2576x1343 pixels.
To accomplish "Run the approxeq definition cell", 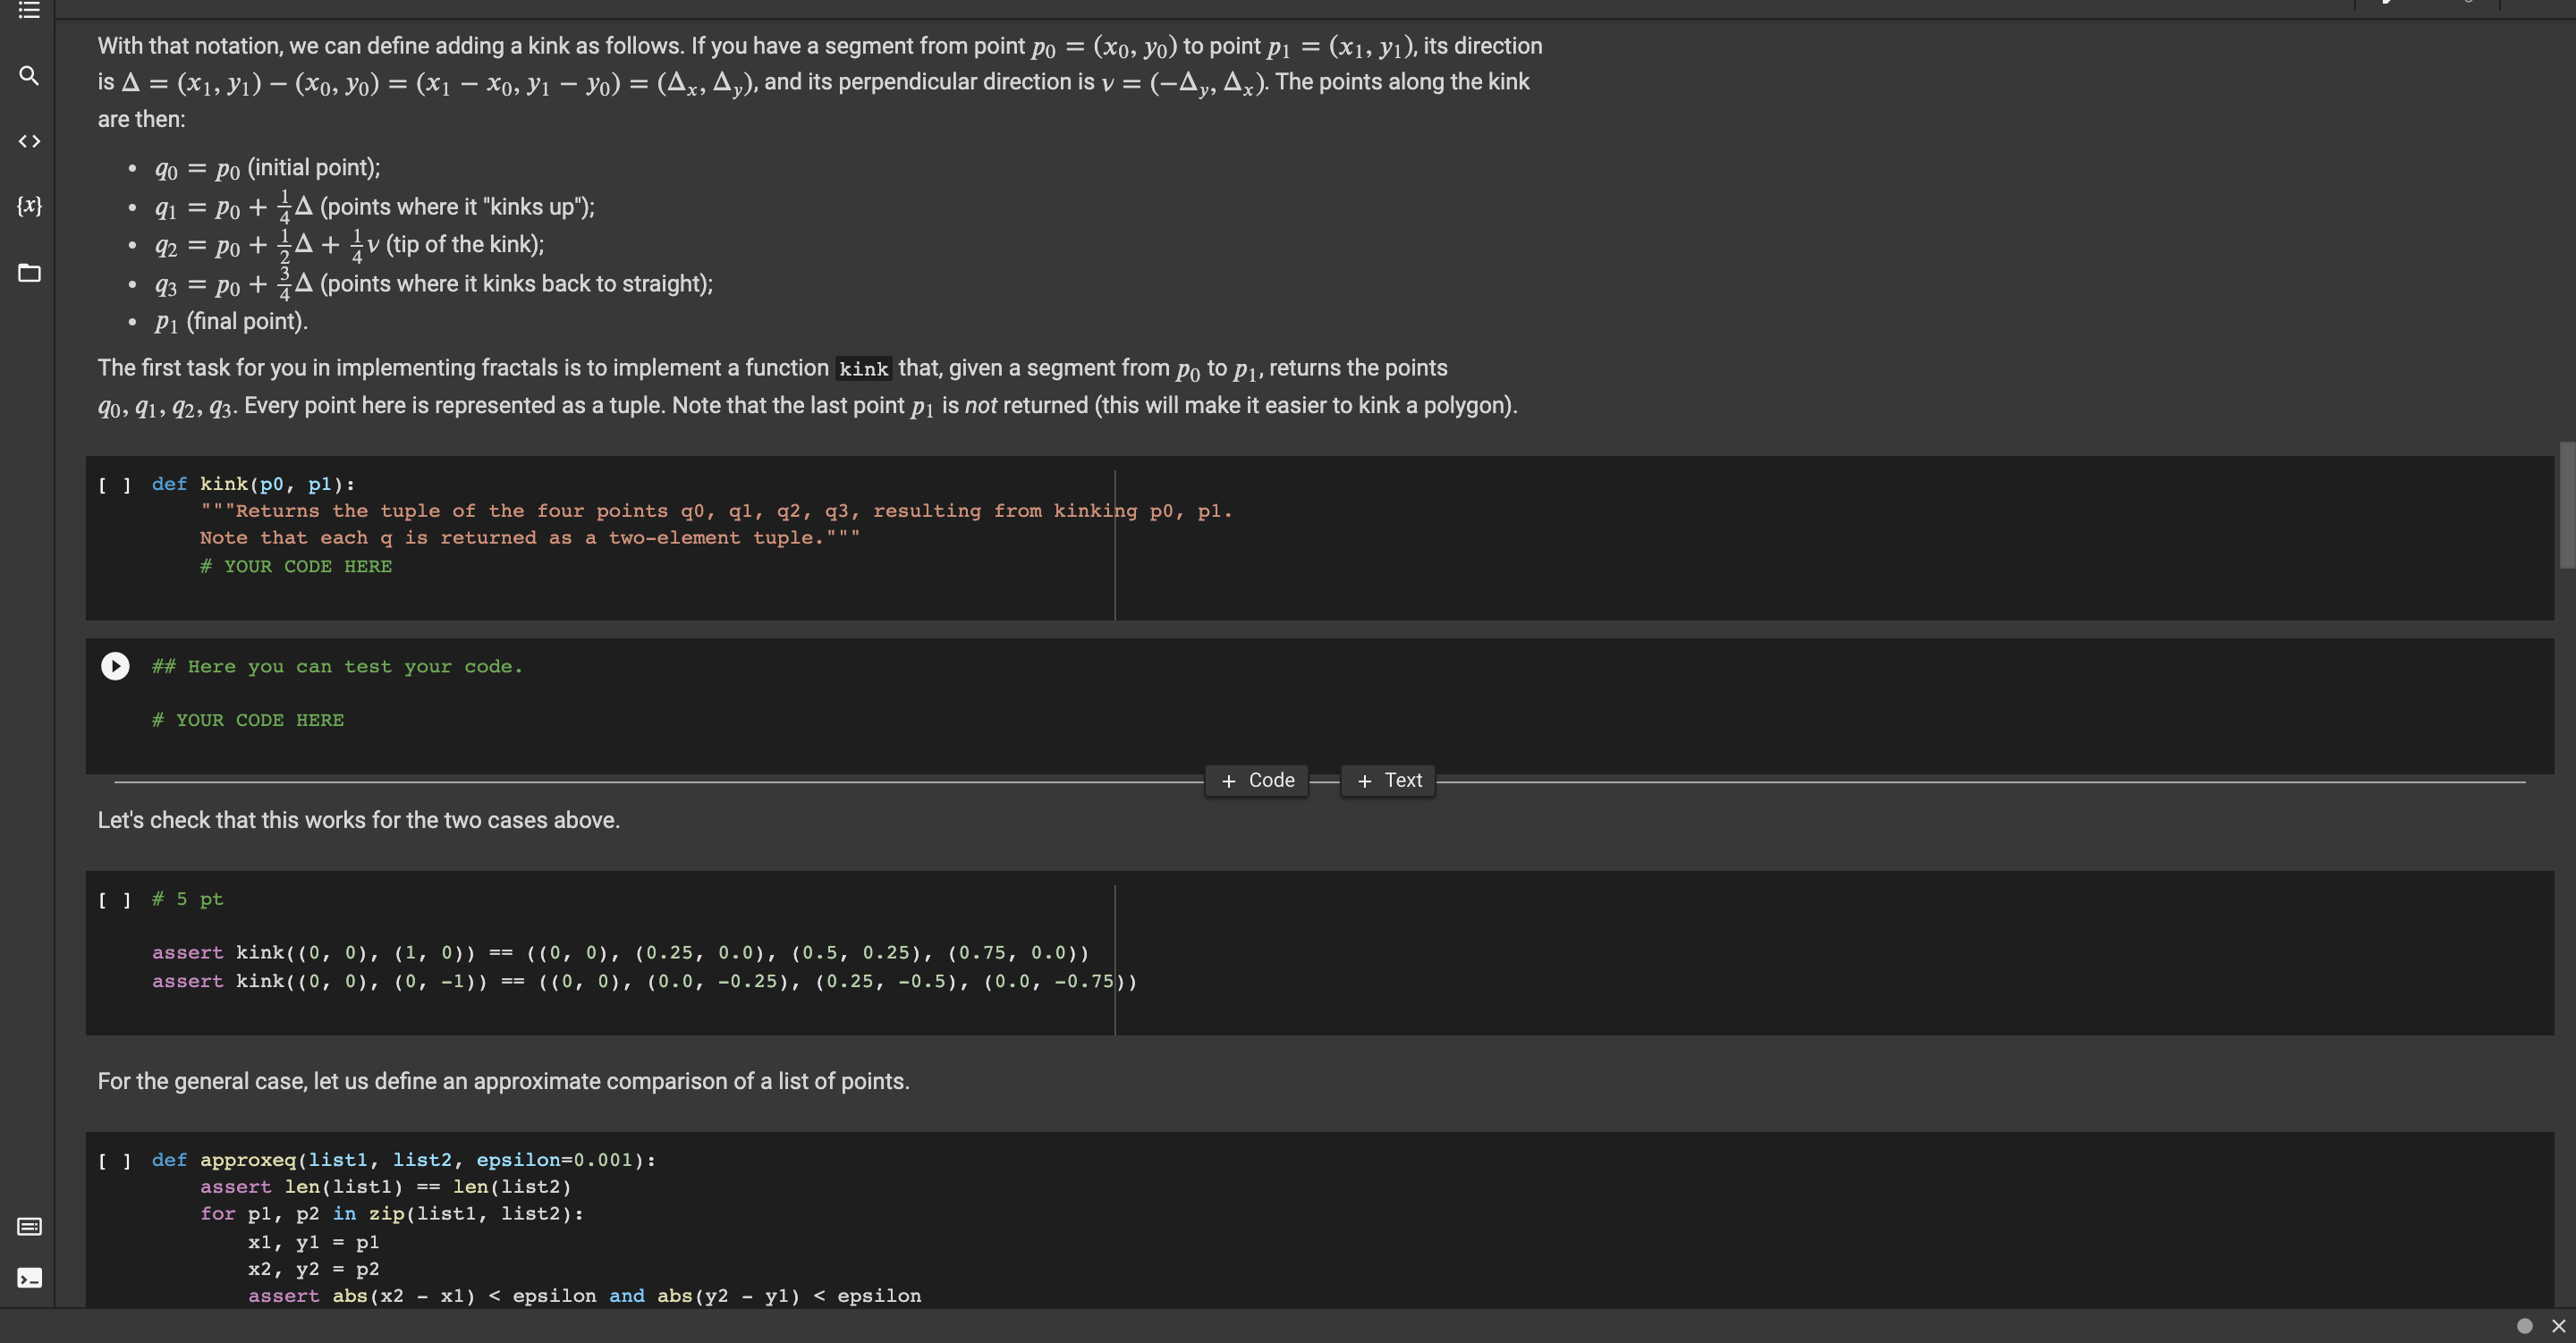I will (114, 1160).
